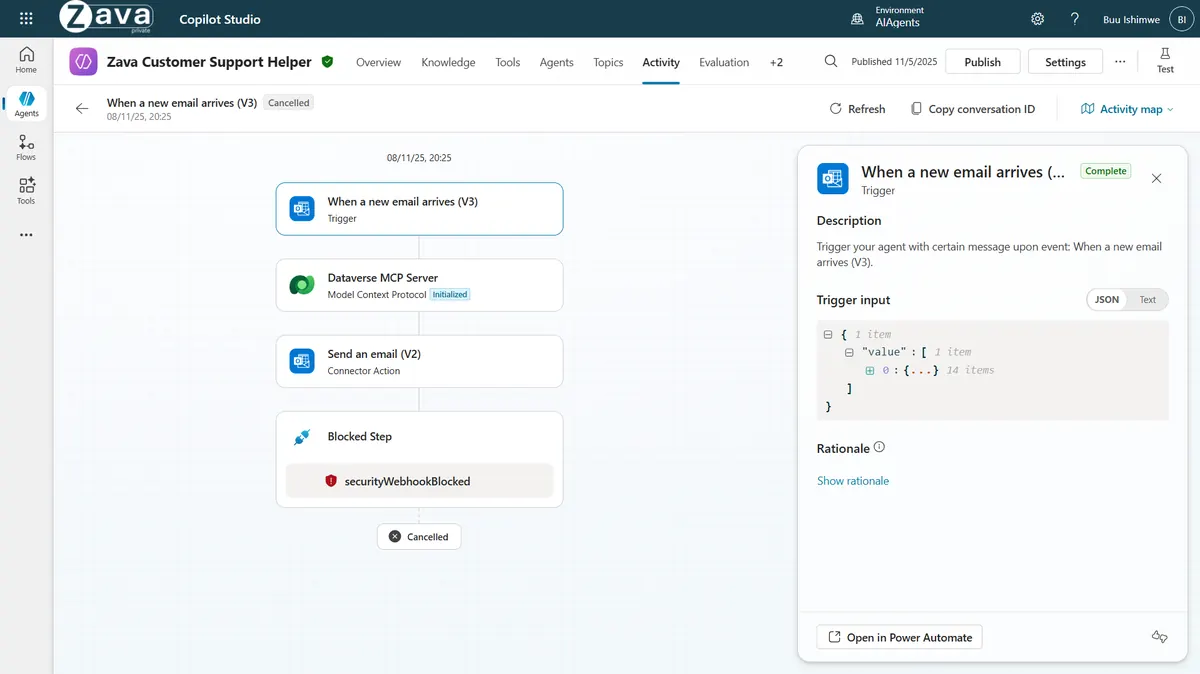Screen dimensions: 1200x674
Task: Click the purple agent icon
Action: [x=83, y=61]
